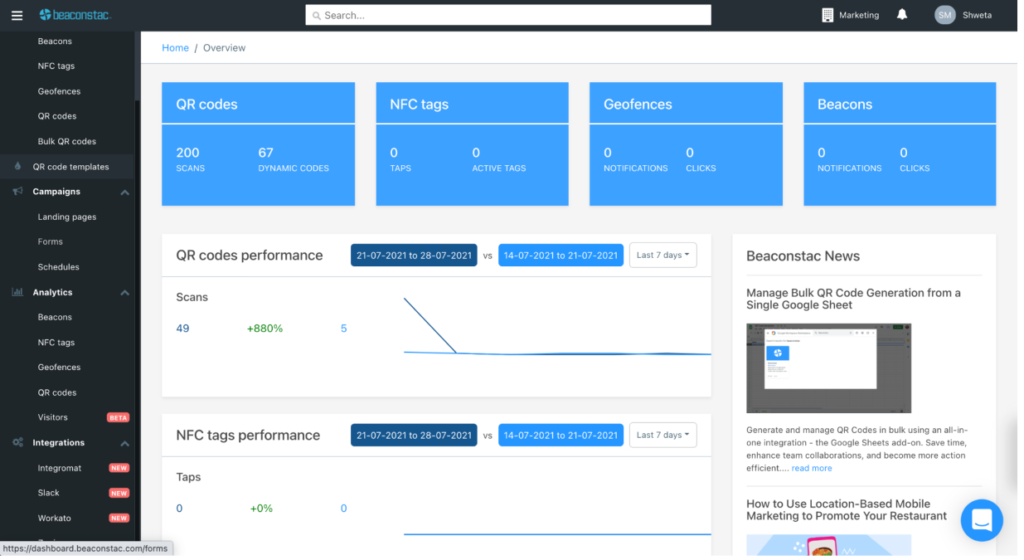Click the Campaigns megaphone icon
This screenshot has width=1024, height=560.
coord(18,192)
